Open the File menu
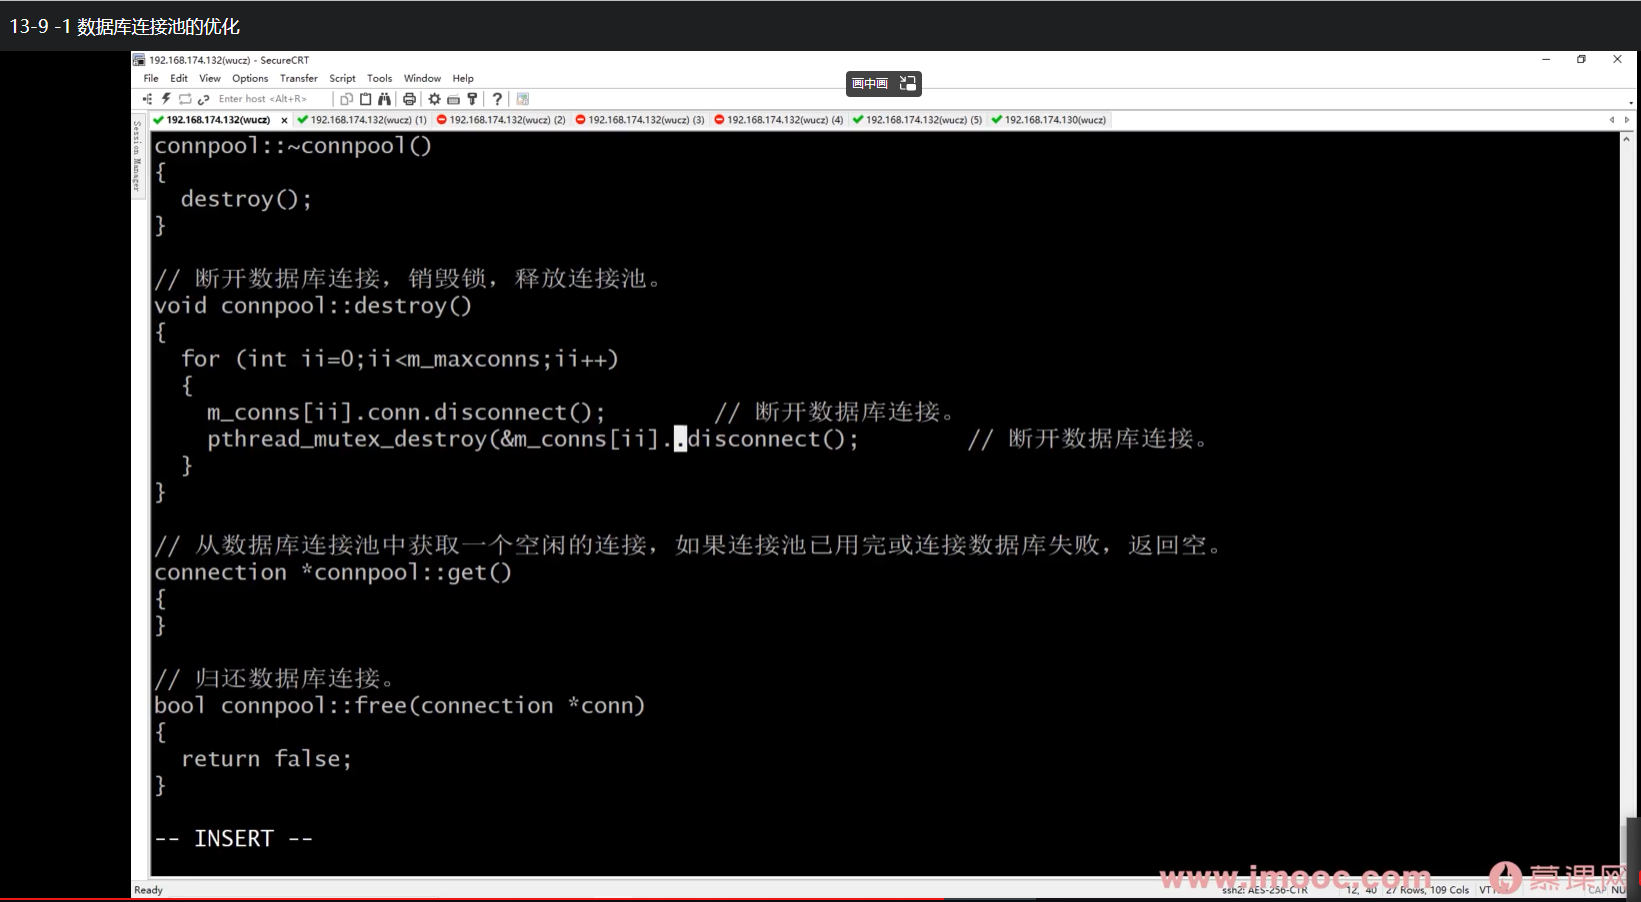Image resolution: width=1641 pixels, height=902 pixels. (151, 78)
